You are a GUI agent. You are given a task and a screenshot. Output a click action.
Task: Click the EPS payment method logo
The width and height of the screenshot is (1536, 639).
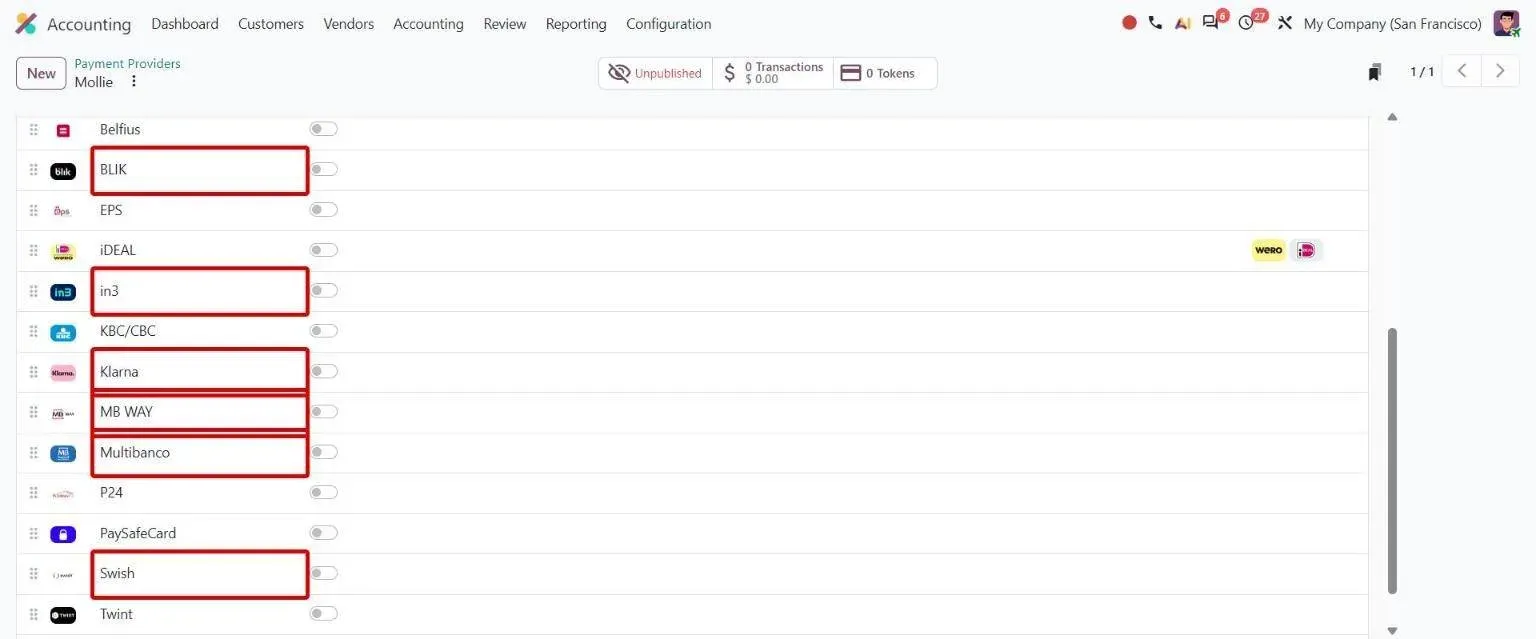coord(63,211)
